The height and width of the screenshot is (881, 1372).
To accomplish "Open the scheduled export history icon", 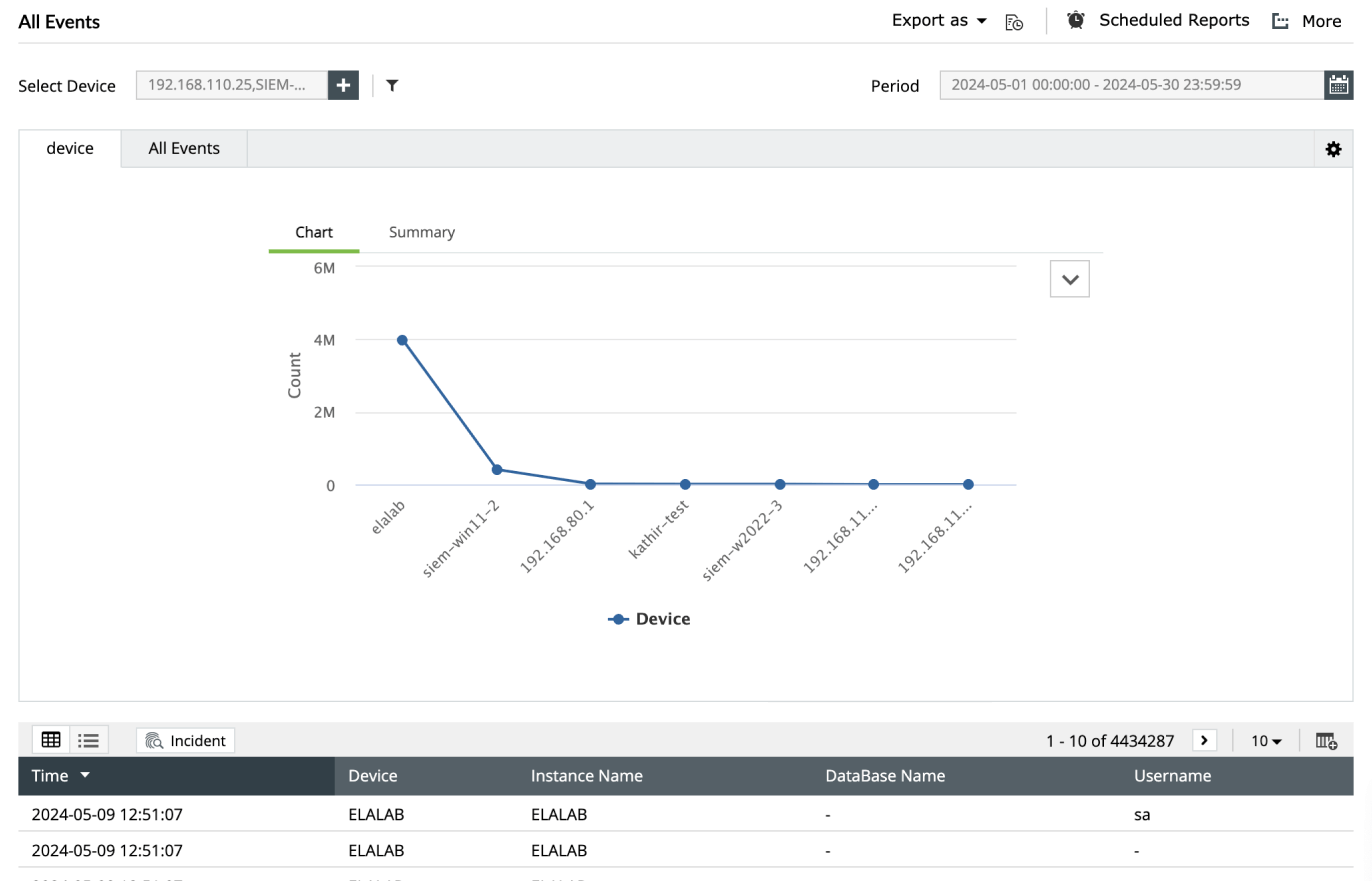I will pyautogui.click(x=1014, y=21).
